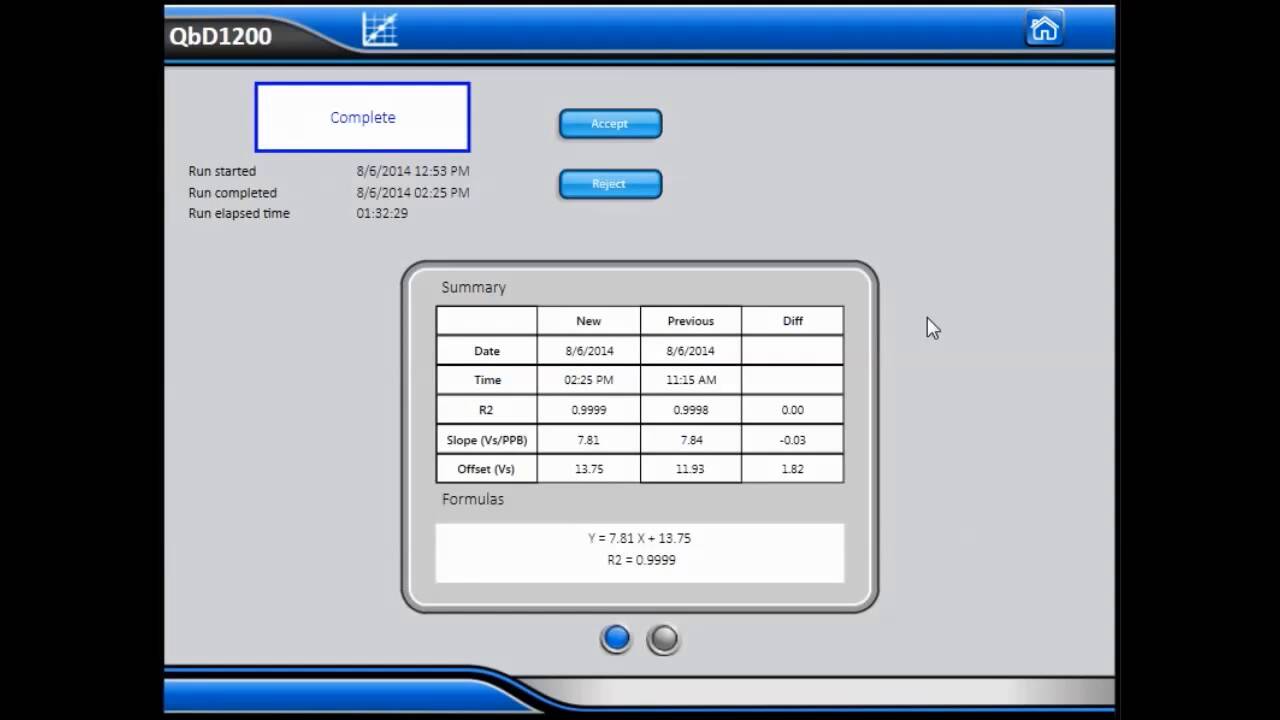Screen dimensions: 1280x720
Task: Click the R2 = 0.9999 formula line
Action: coord(641,560)
